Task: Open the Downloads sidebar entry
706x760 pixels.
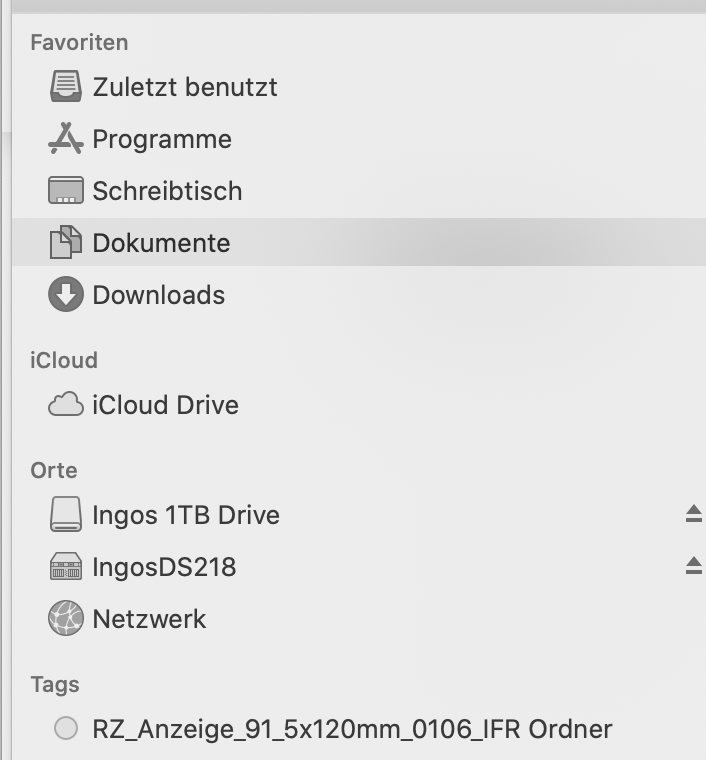Action: pos(158,295)
